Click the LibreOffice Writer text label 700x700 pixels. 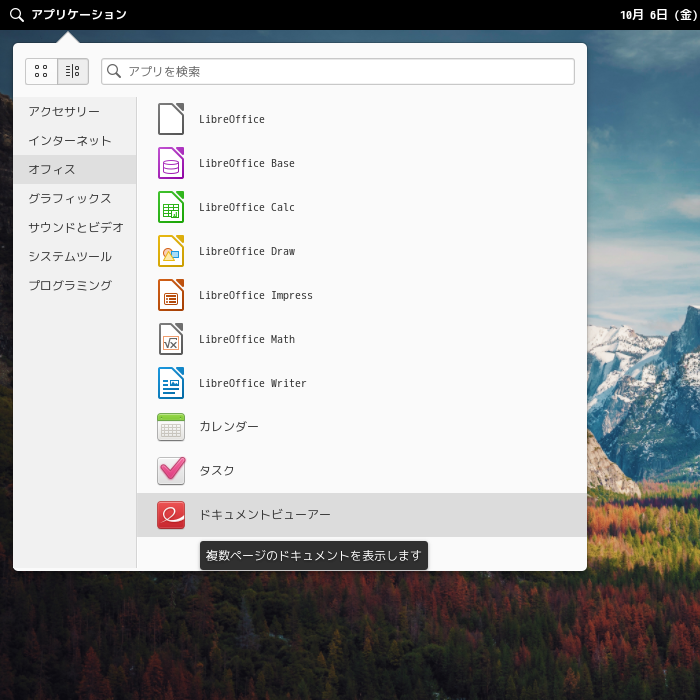253,383
